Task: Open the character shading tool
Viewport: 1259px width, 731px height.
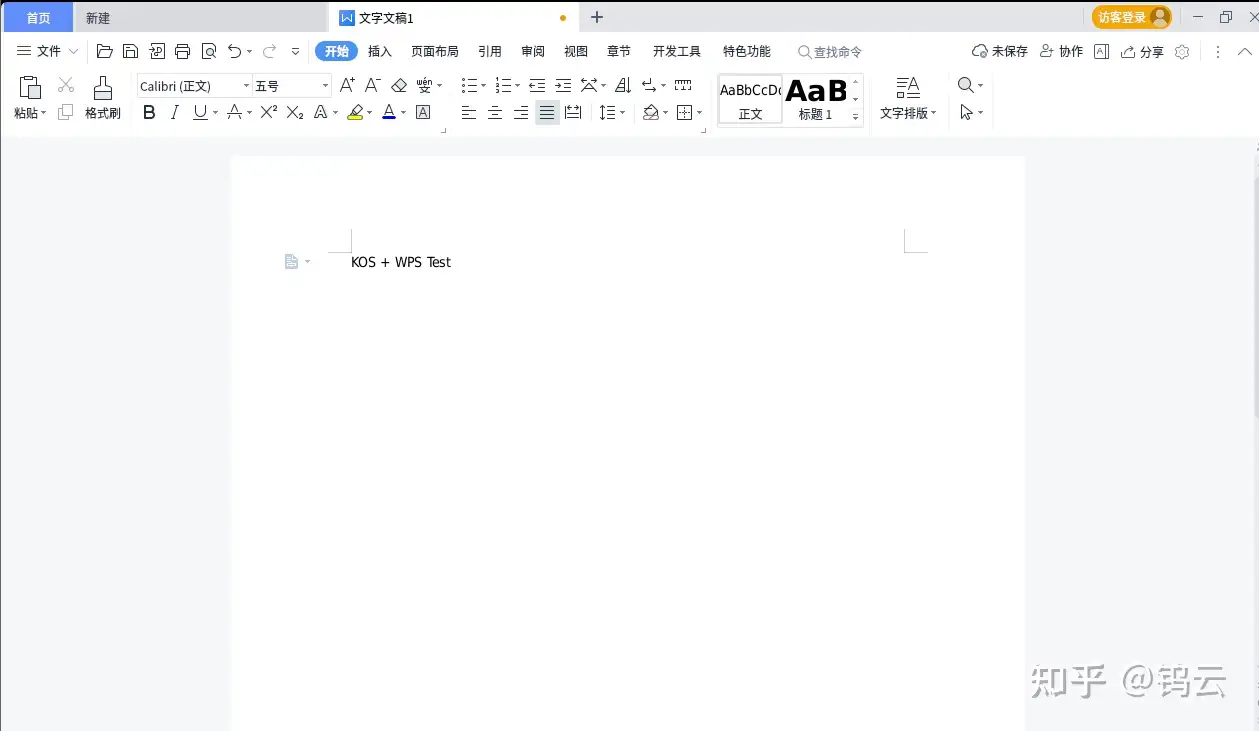Action: tap(421, 112)
